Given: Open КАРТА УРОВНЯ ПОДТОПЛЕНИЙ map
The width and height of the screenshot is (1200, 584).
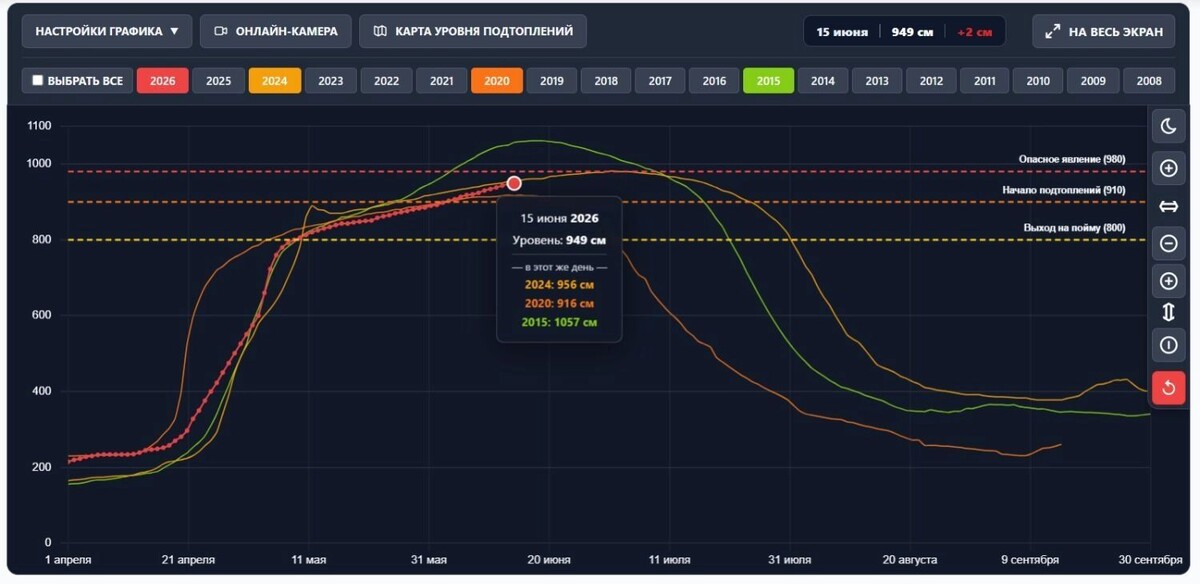Looking at the screenshot, I should 472,31.
